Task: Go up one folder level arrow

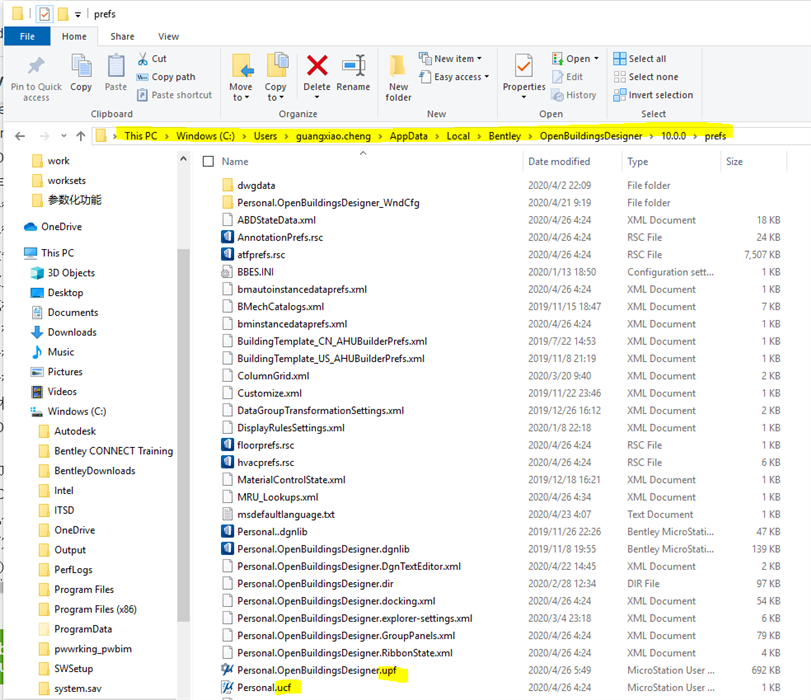Action: [81, 136]
